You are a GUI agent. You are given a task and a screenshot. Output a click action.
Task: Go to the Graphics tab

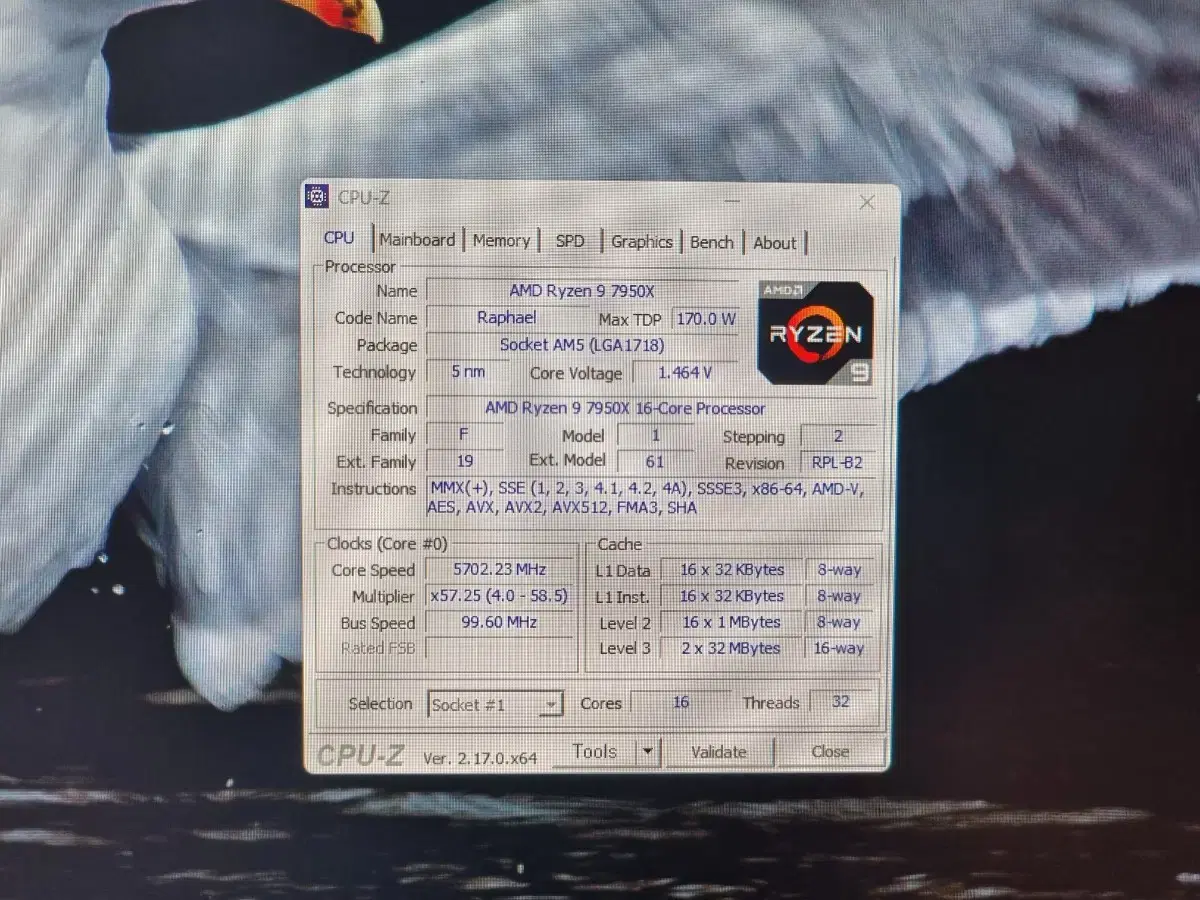click(641, 242)
